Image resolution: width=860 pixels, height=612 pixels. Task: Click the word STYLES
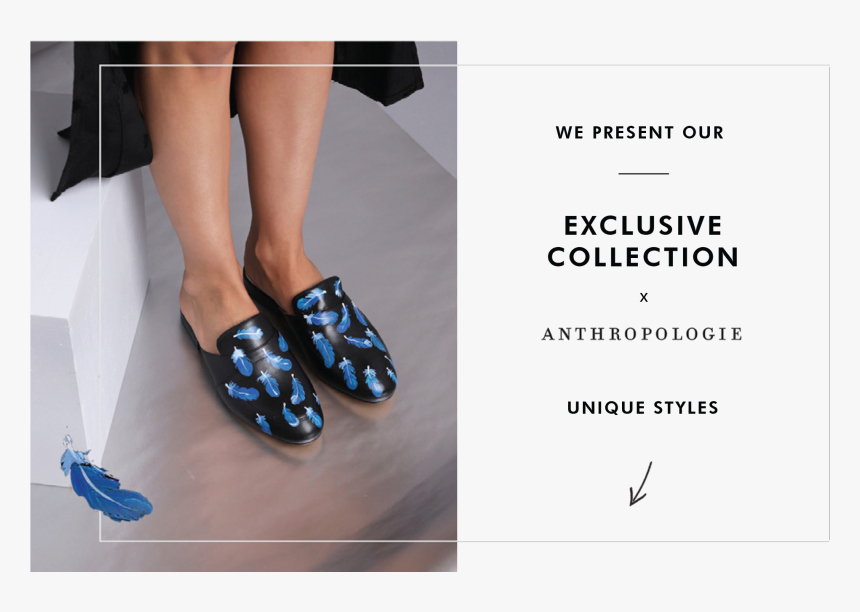pyautogui.click(x=686, y=408)
